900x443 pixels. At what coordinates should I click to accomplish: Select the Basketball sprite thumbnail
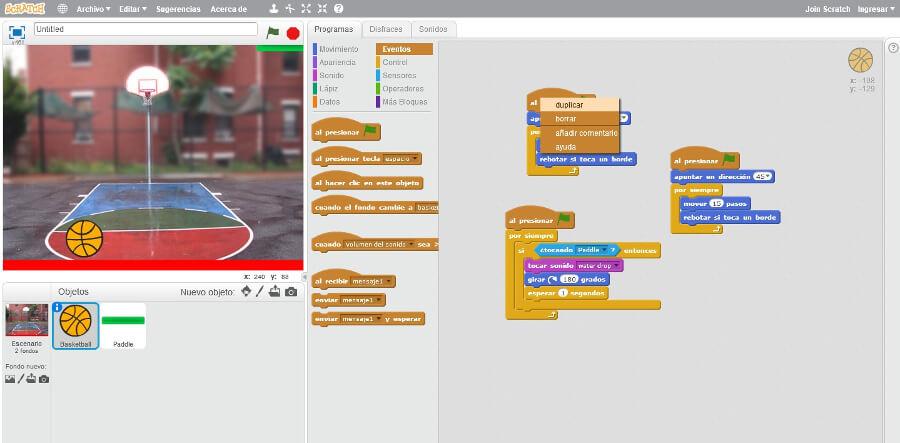coord(76,326)
